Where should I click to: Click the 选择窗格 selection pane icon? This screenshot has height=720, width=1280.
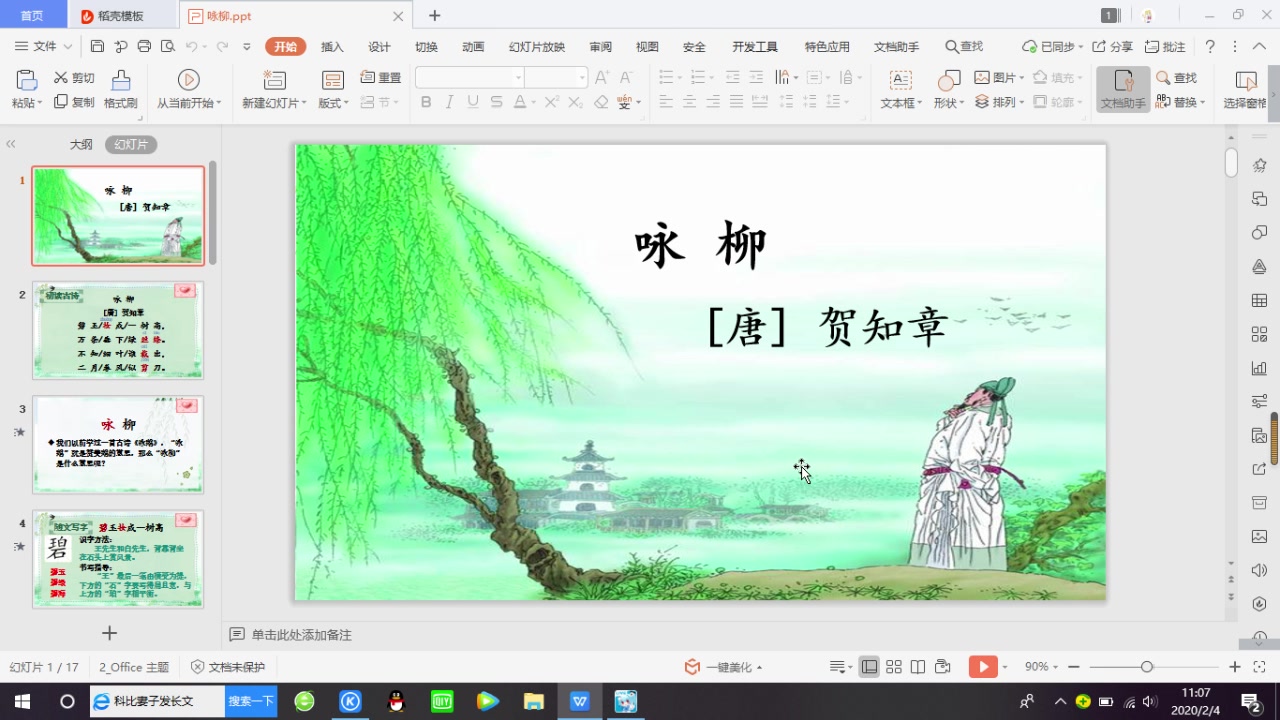coord(1245,81)
